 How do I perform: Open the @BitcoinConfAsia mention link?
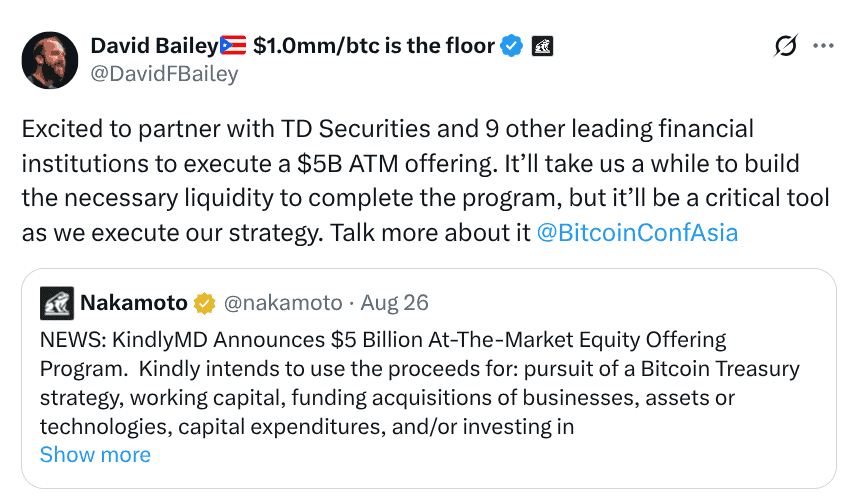coord(637,233)
